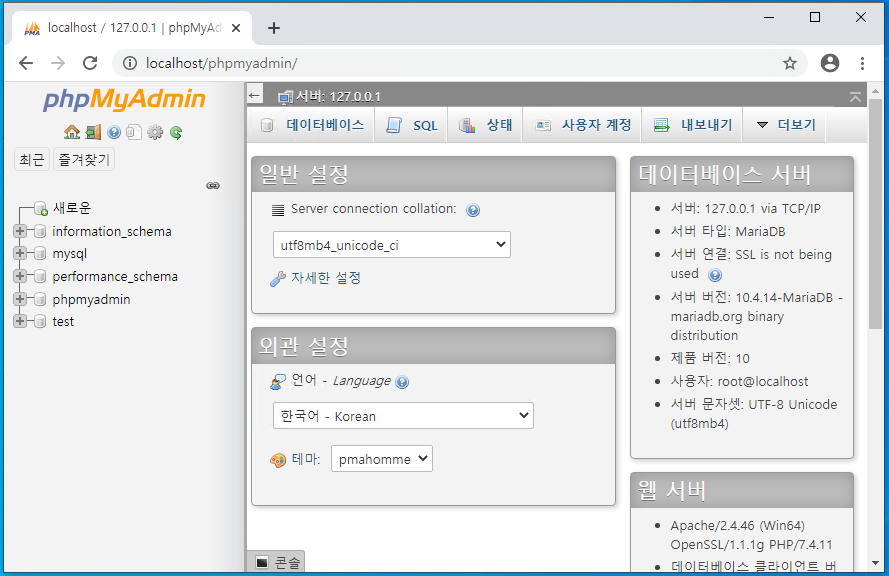The image size is (889, 576).
Task: Collapse navigation panel with left arrow icon
Action: (255, 95)
